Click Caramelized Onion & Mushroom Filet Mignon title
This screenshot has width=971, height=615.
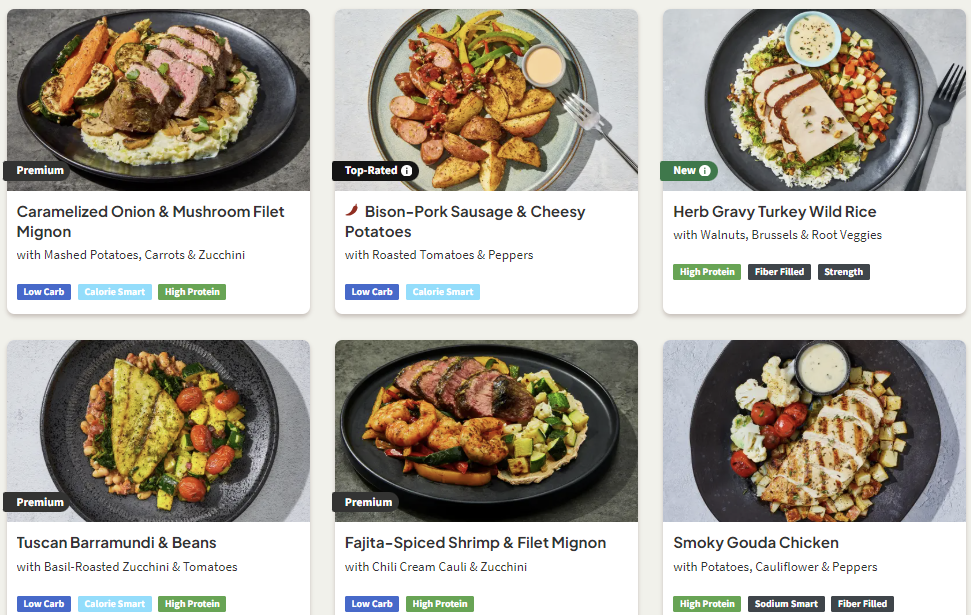[150, 221]
